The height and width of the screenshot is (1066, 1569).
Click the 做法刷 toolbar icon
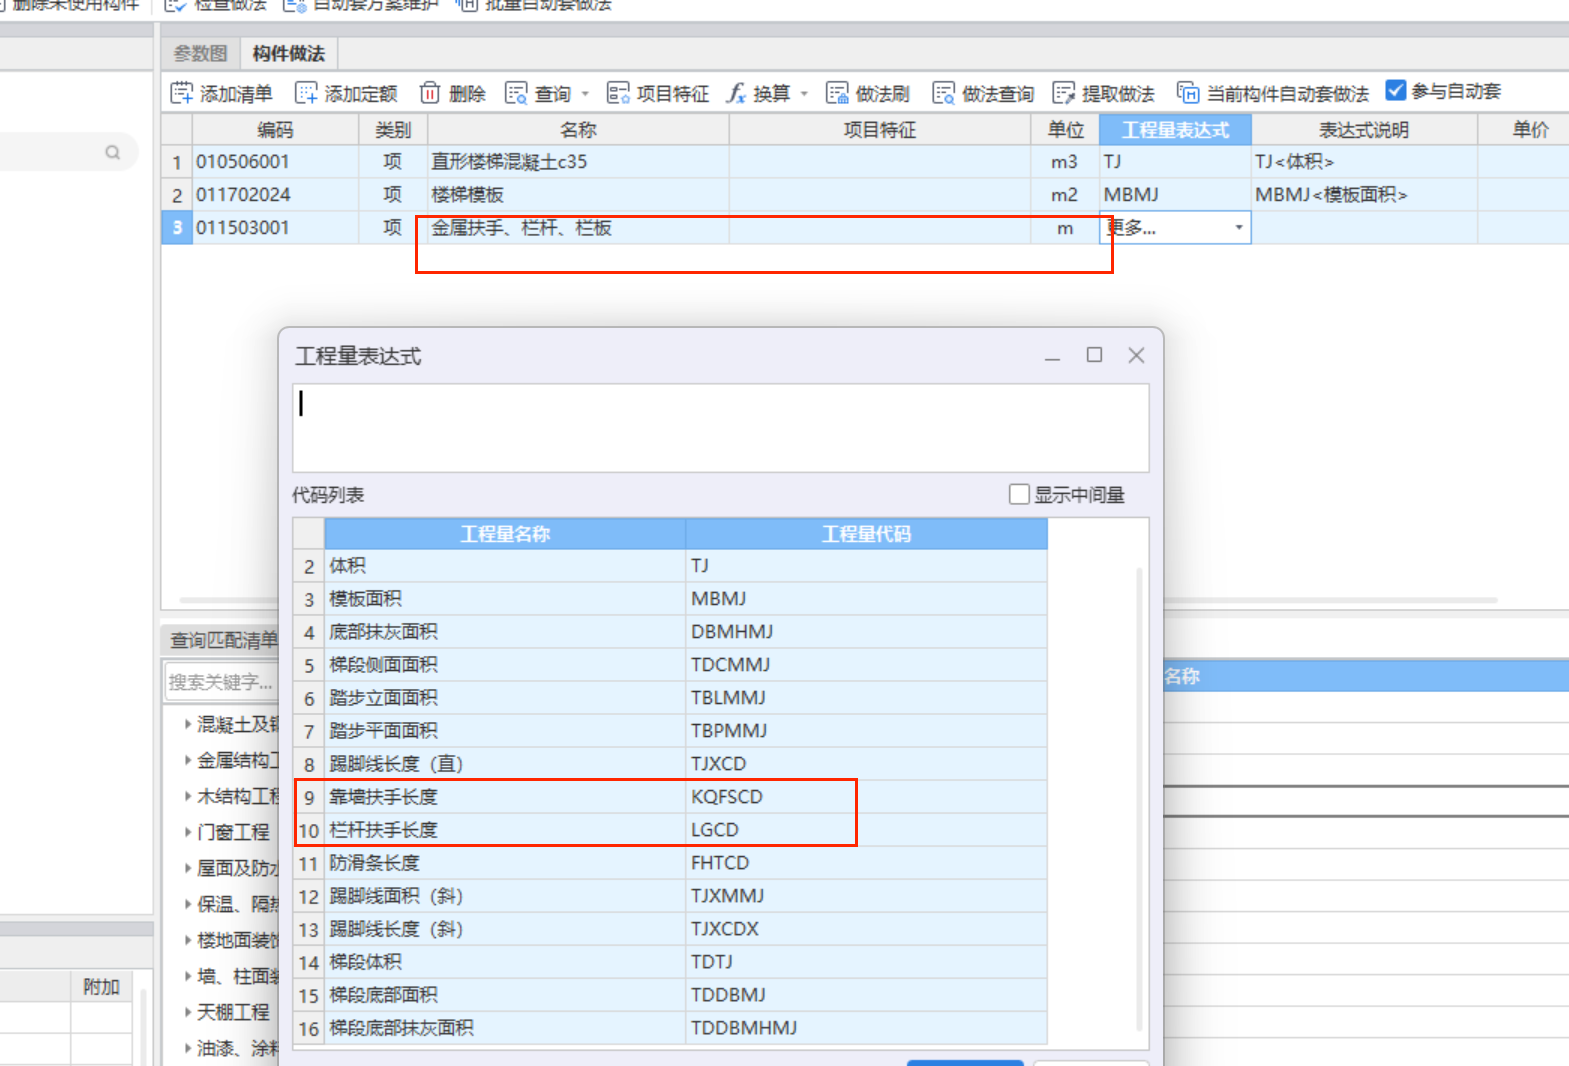pos(837,93)
